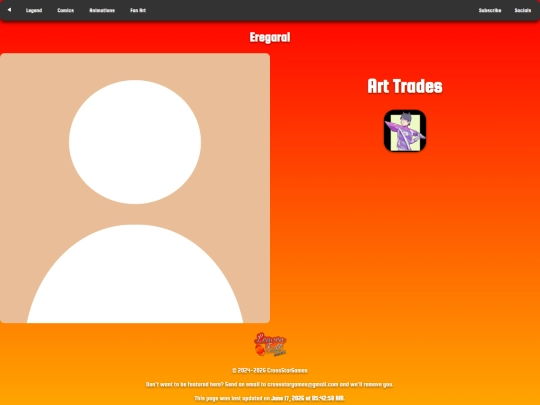Open the purple character art trade thumbnail
The image size is (540, 405).
(405, 131)
